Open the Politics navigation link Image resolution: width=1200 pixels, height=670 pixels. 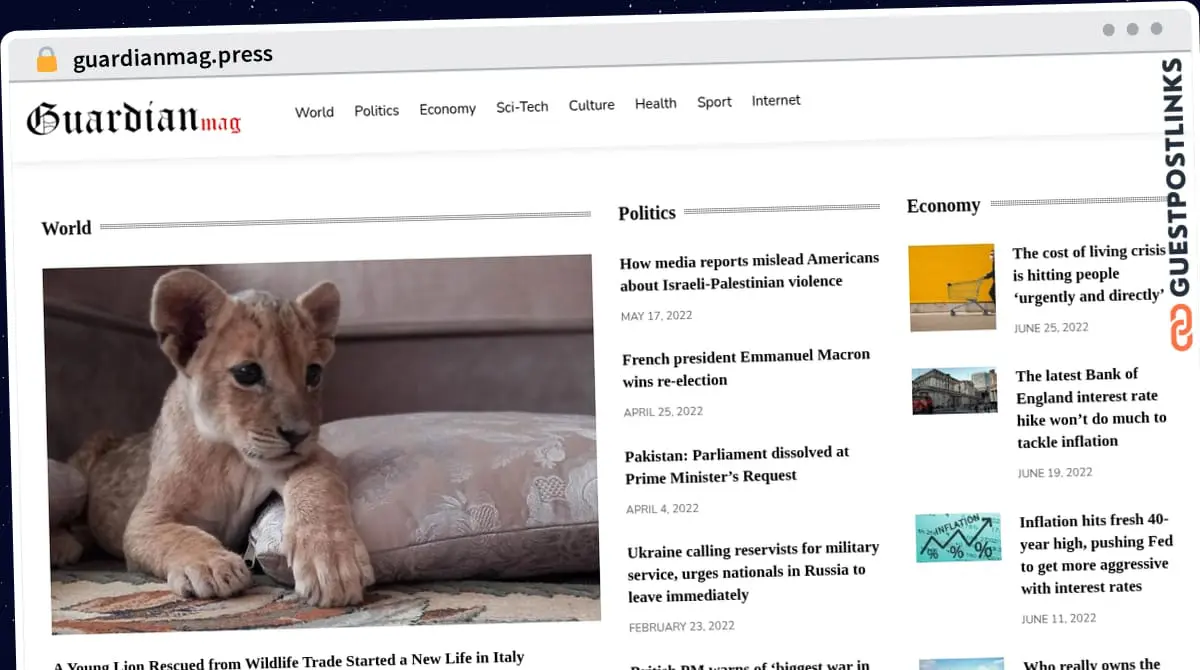pyautogui.click(x=376, y=110)
